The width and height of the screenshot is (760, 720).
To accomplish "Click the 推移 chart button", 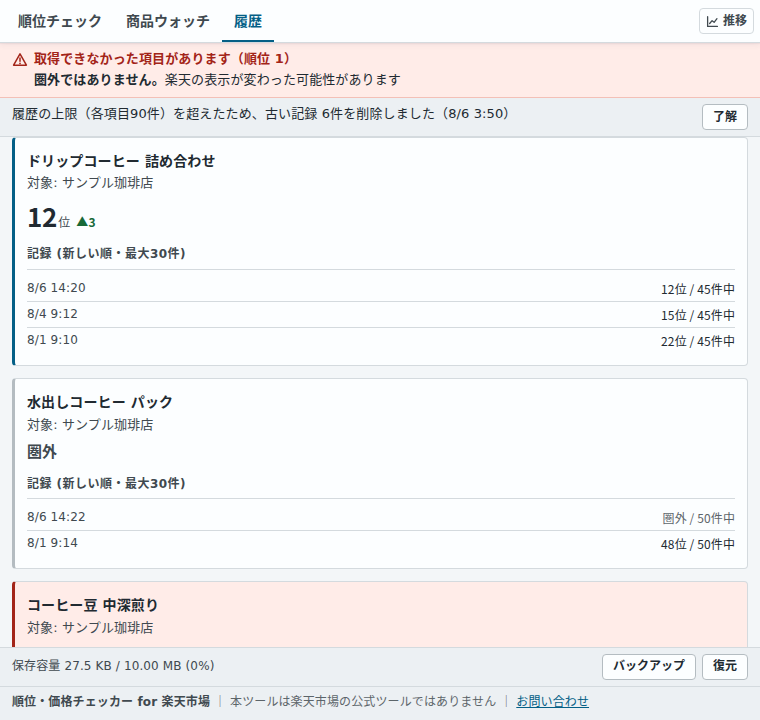I will [726, 21].
